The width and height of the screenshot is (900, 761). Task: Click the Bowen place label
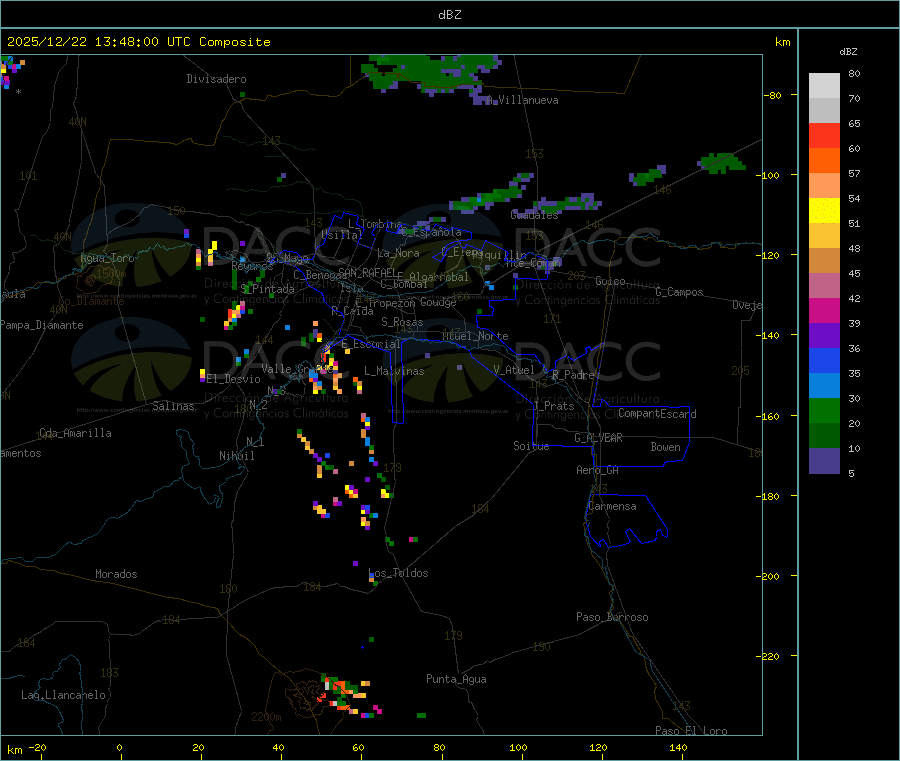point(666,447)
